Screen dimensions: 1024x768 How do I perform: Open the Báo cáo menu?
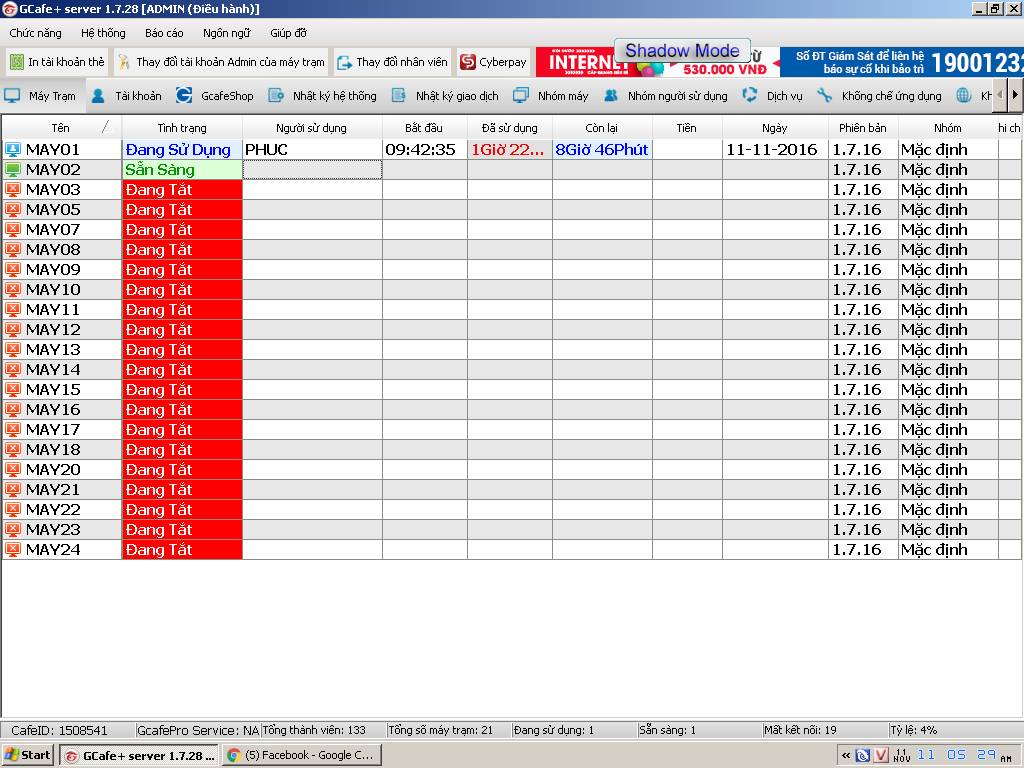(164, 33)
